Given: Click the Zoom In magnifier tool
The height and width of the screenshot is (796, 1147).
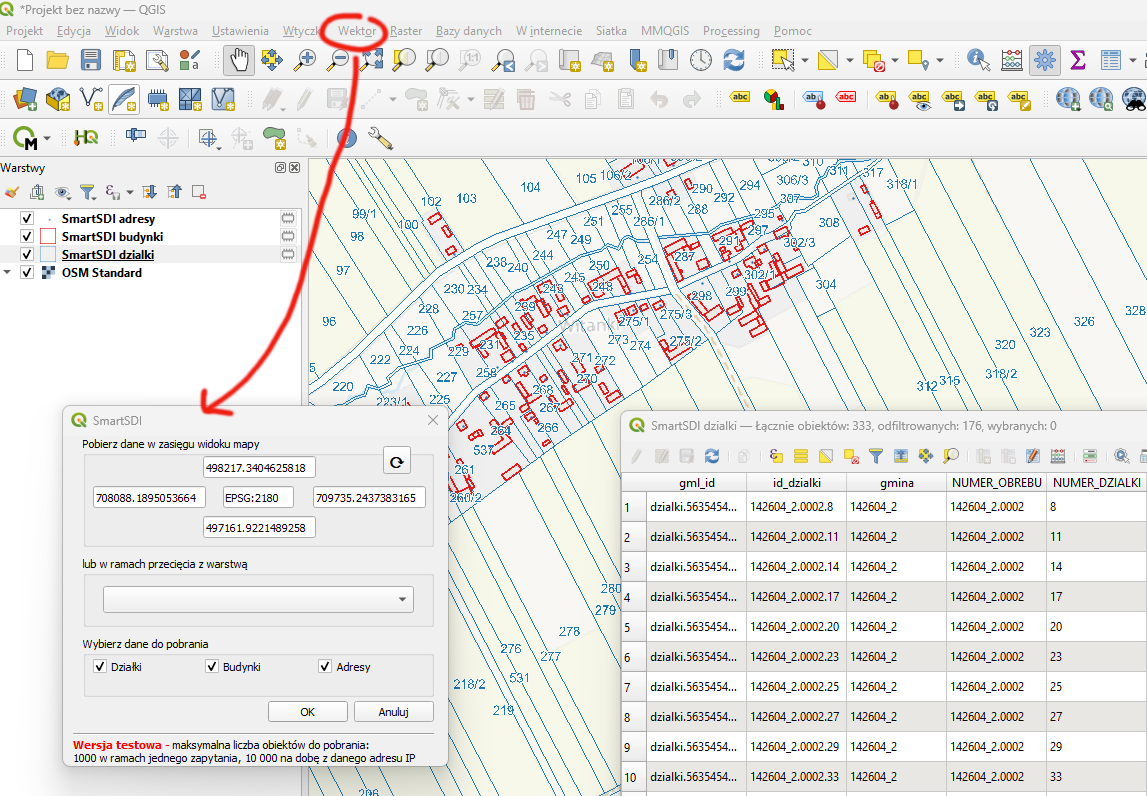Looking at the screenshot, I should 304,59.
